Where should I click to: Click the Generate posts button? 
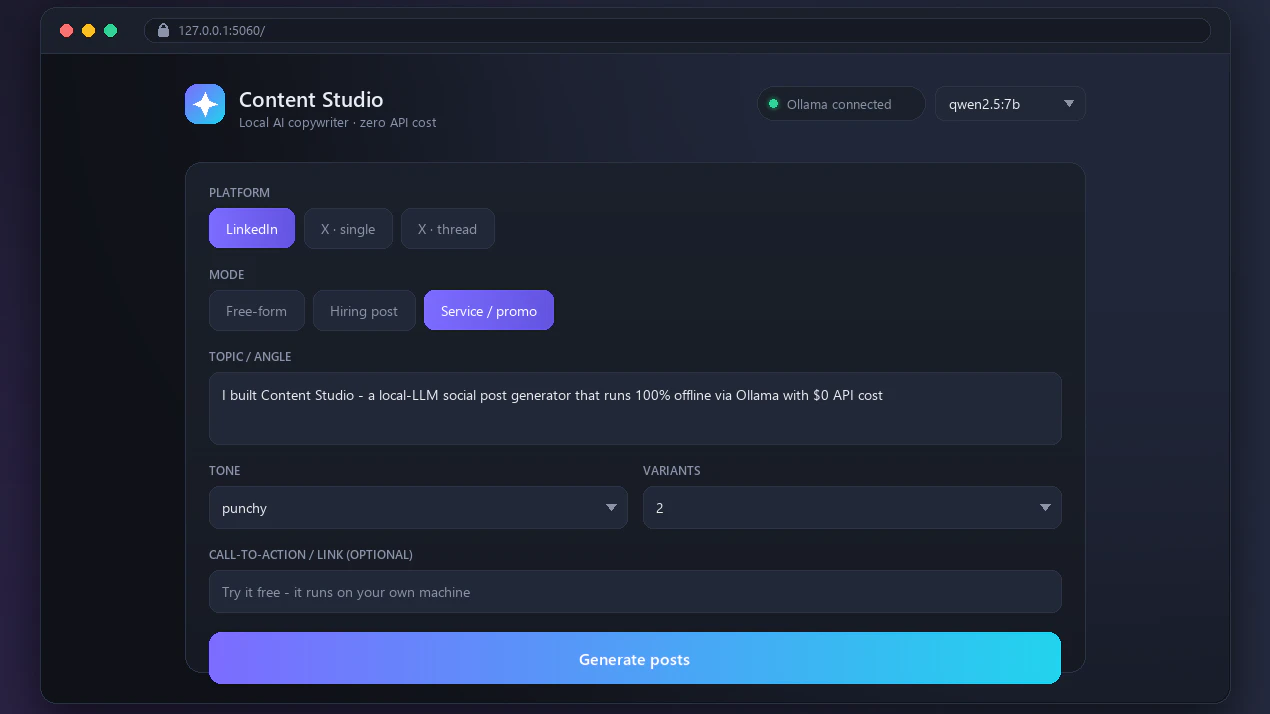coord(635,658)
